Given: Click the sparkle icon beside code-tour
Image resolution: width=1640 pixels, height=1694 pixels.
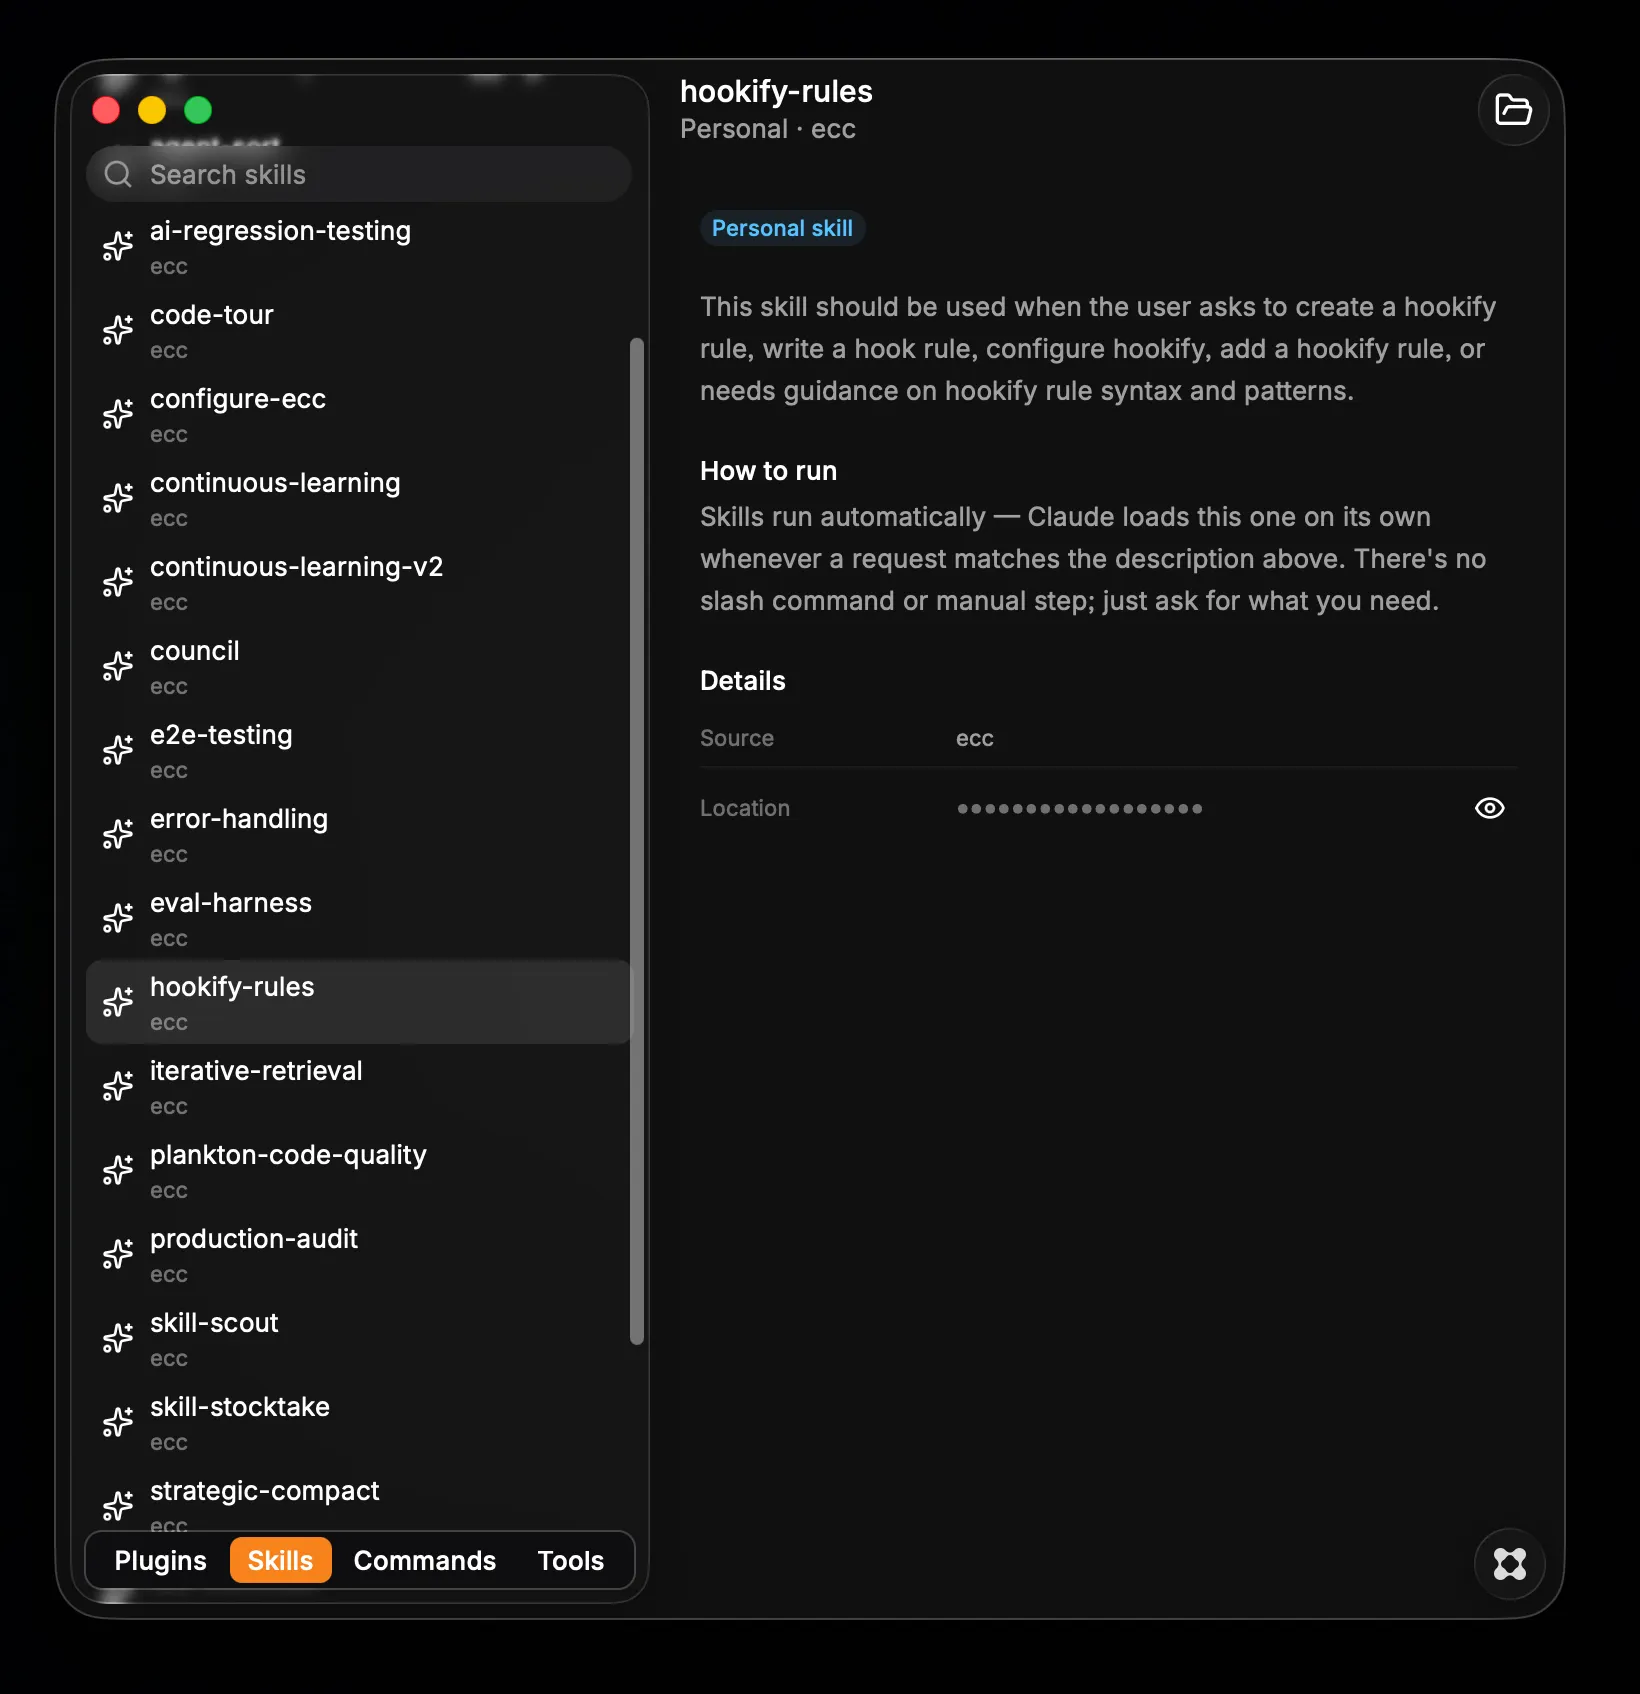Looking at the screenshot, I should (x=118, y=330).
